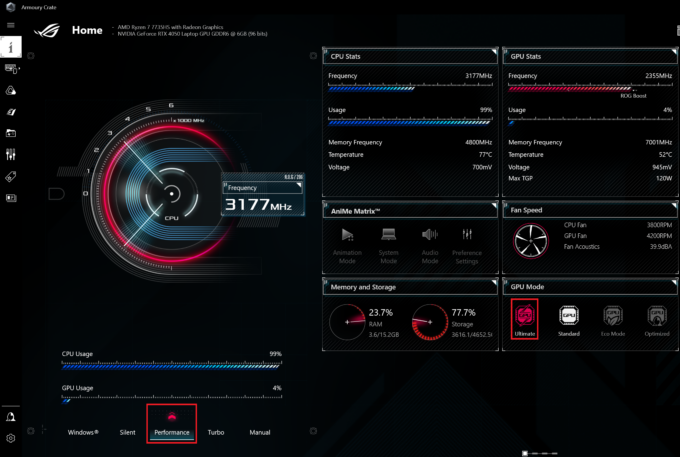680x457 pixels.
Task: Click the Home info icon in the sidebar
Action: pos(11,47)
